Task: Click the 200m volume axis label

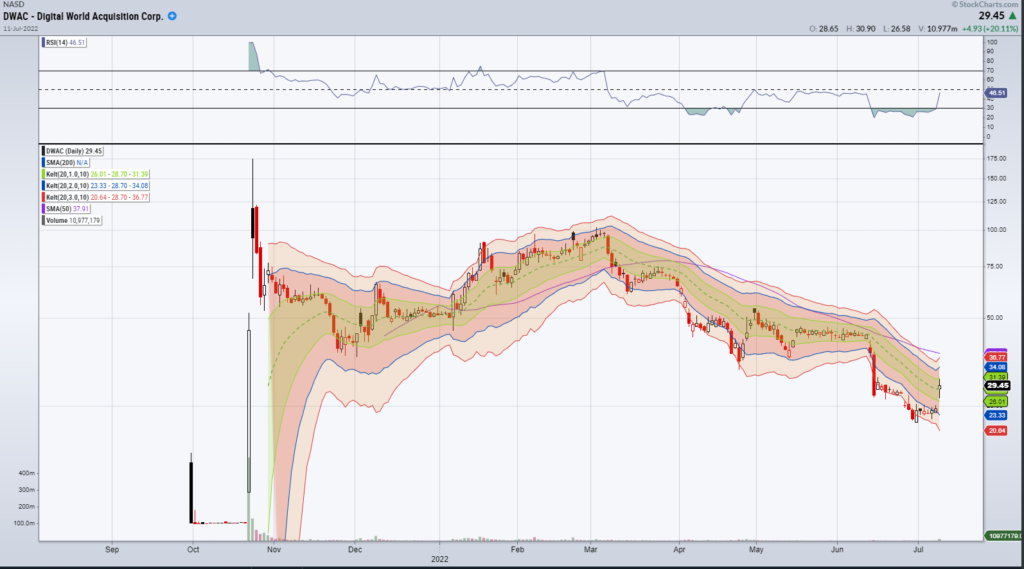Action: coord(27,507)
